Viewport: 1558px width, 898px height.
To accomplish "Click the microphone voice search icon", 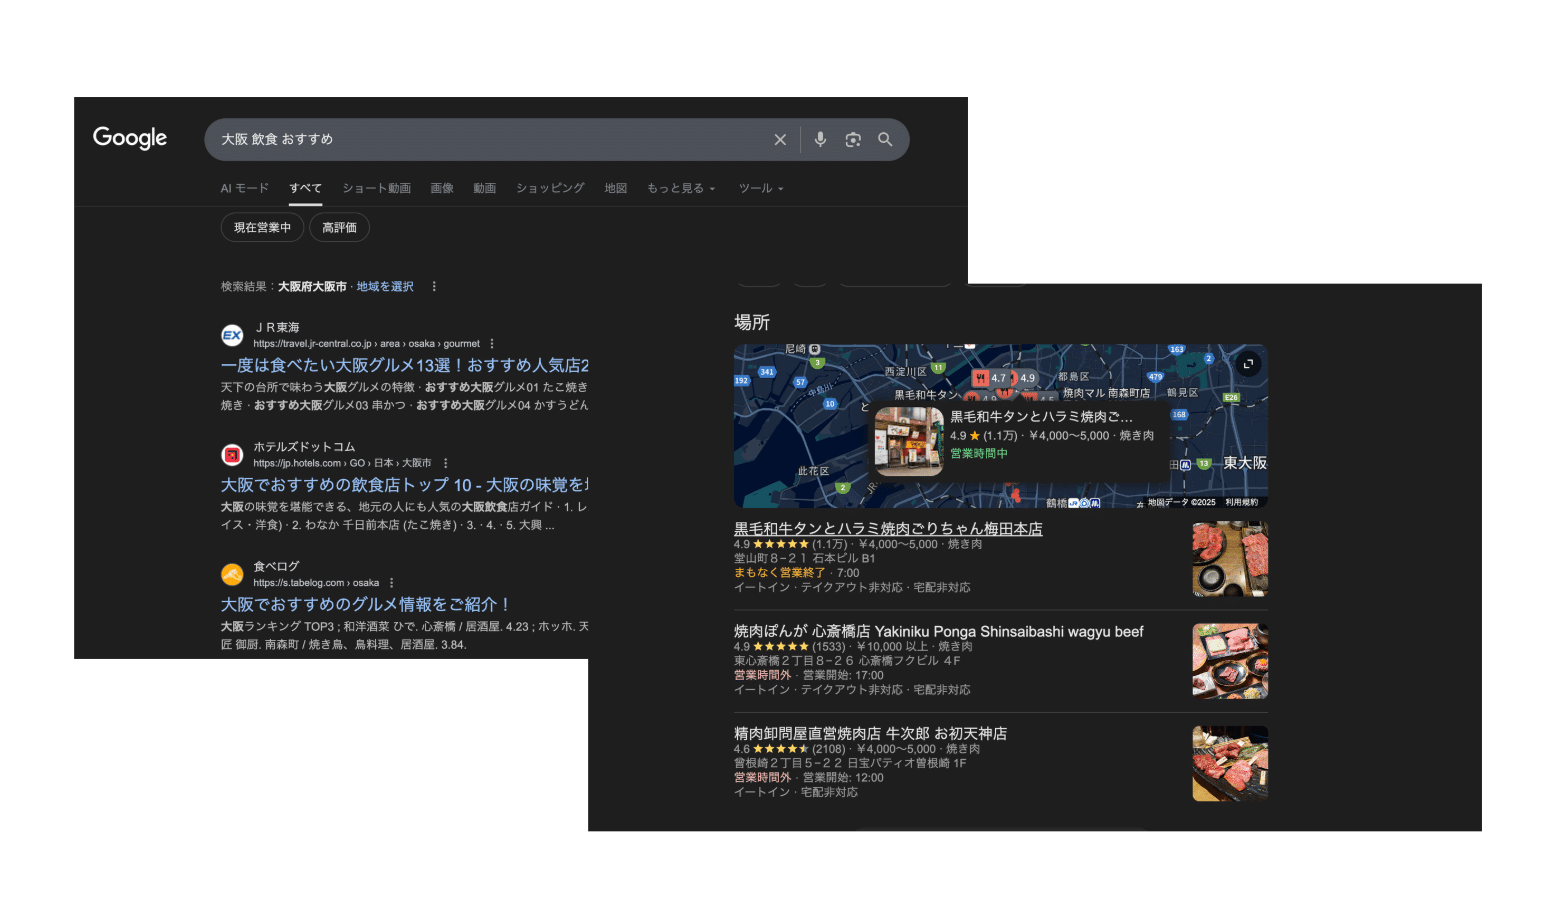I will click(x=820, y=140).
